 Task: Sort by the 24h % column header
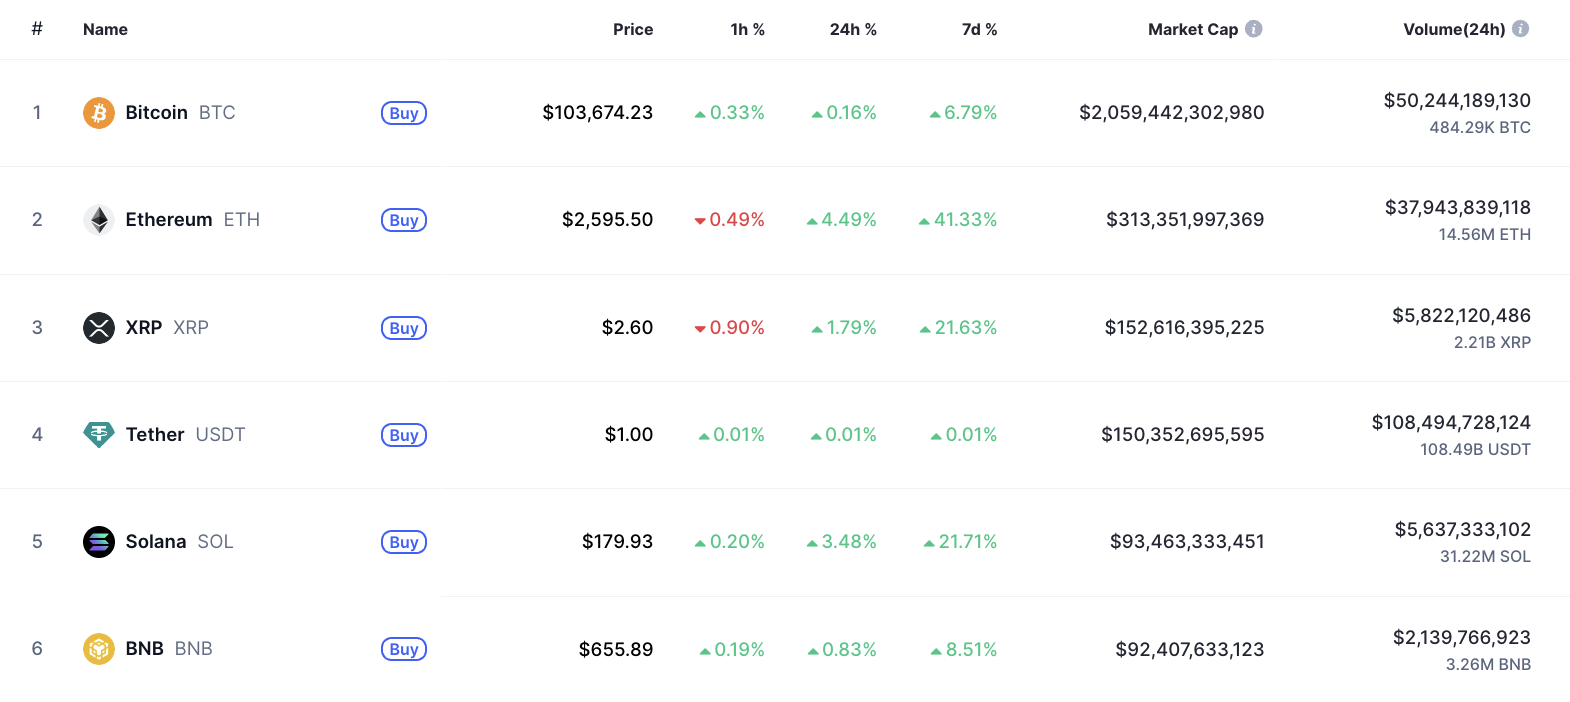pyautogui.click(x=852, y=30)
